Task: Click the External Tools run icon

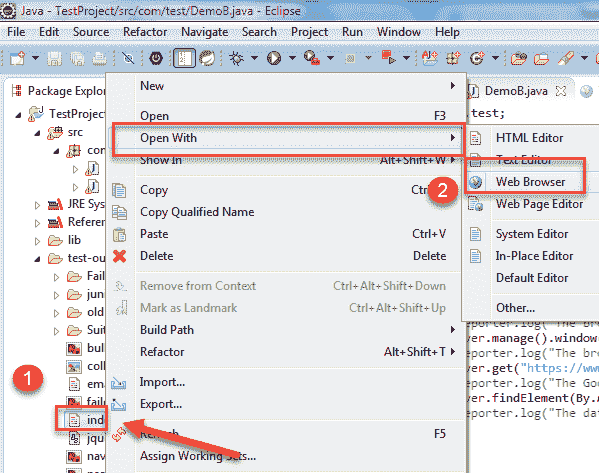Action: point(389,58)
